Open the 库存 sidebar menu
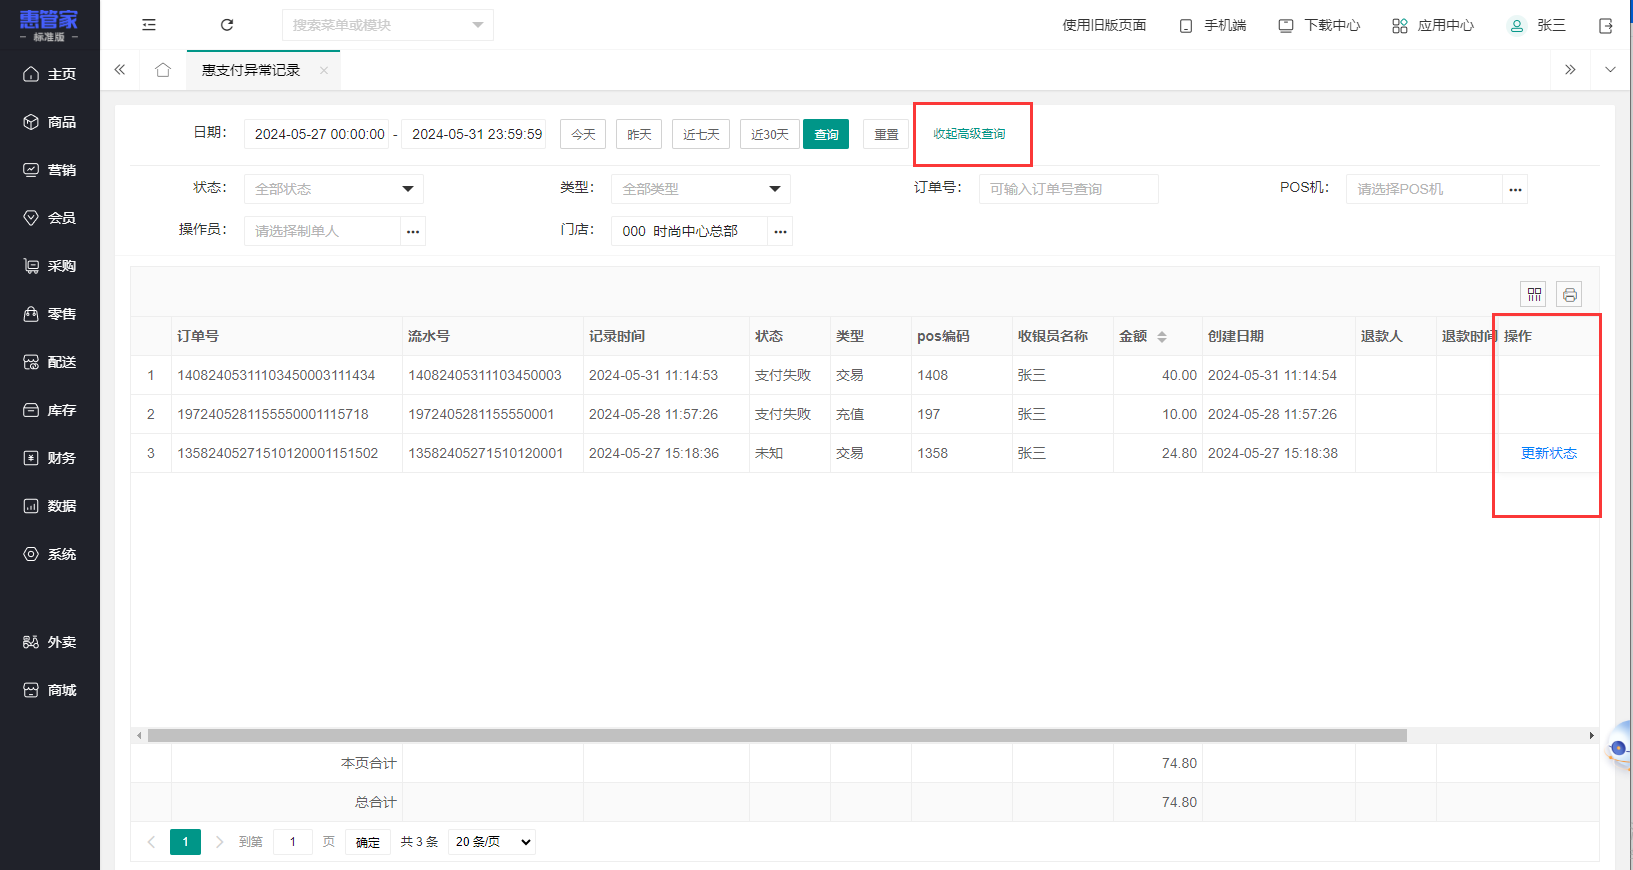1633x870 pixels. pos(50,410)
